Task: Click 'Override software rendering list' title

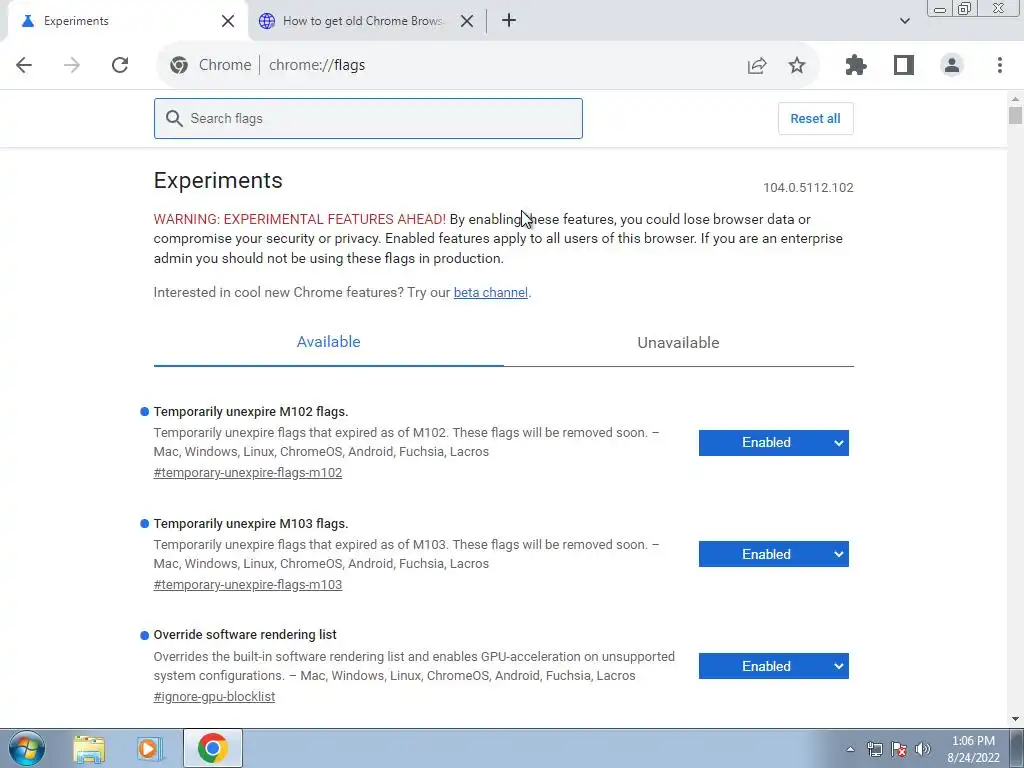Action: pos(245,635)
